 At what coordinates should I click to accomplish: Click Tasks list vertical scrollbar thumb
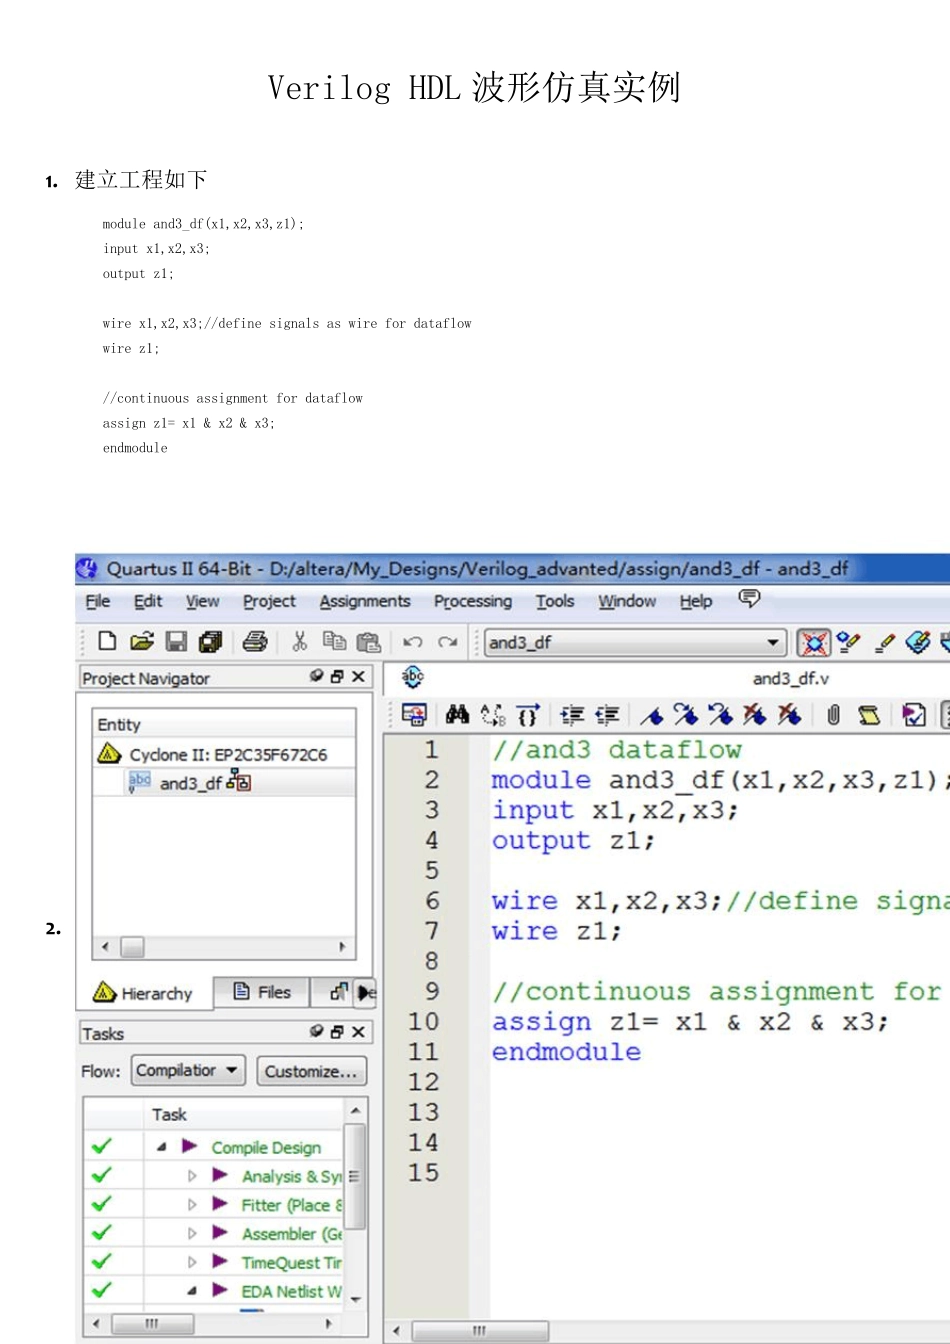354,1176
